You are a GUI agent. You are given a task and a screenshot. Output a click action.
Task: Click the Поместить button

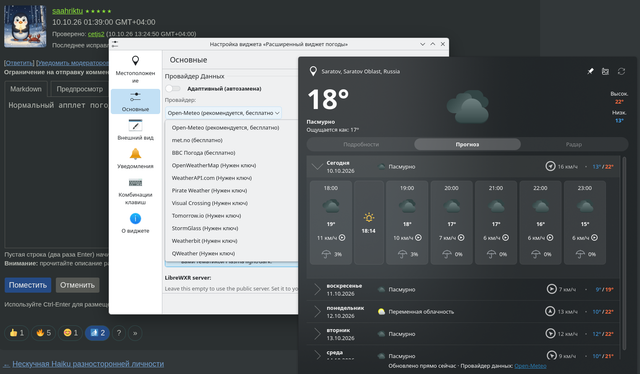click(28, 285)
